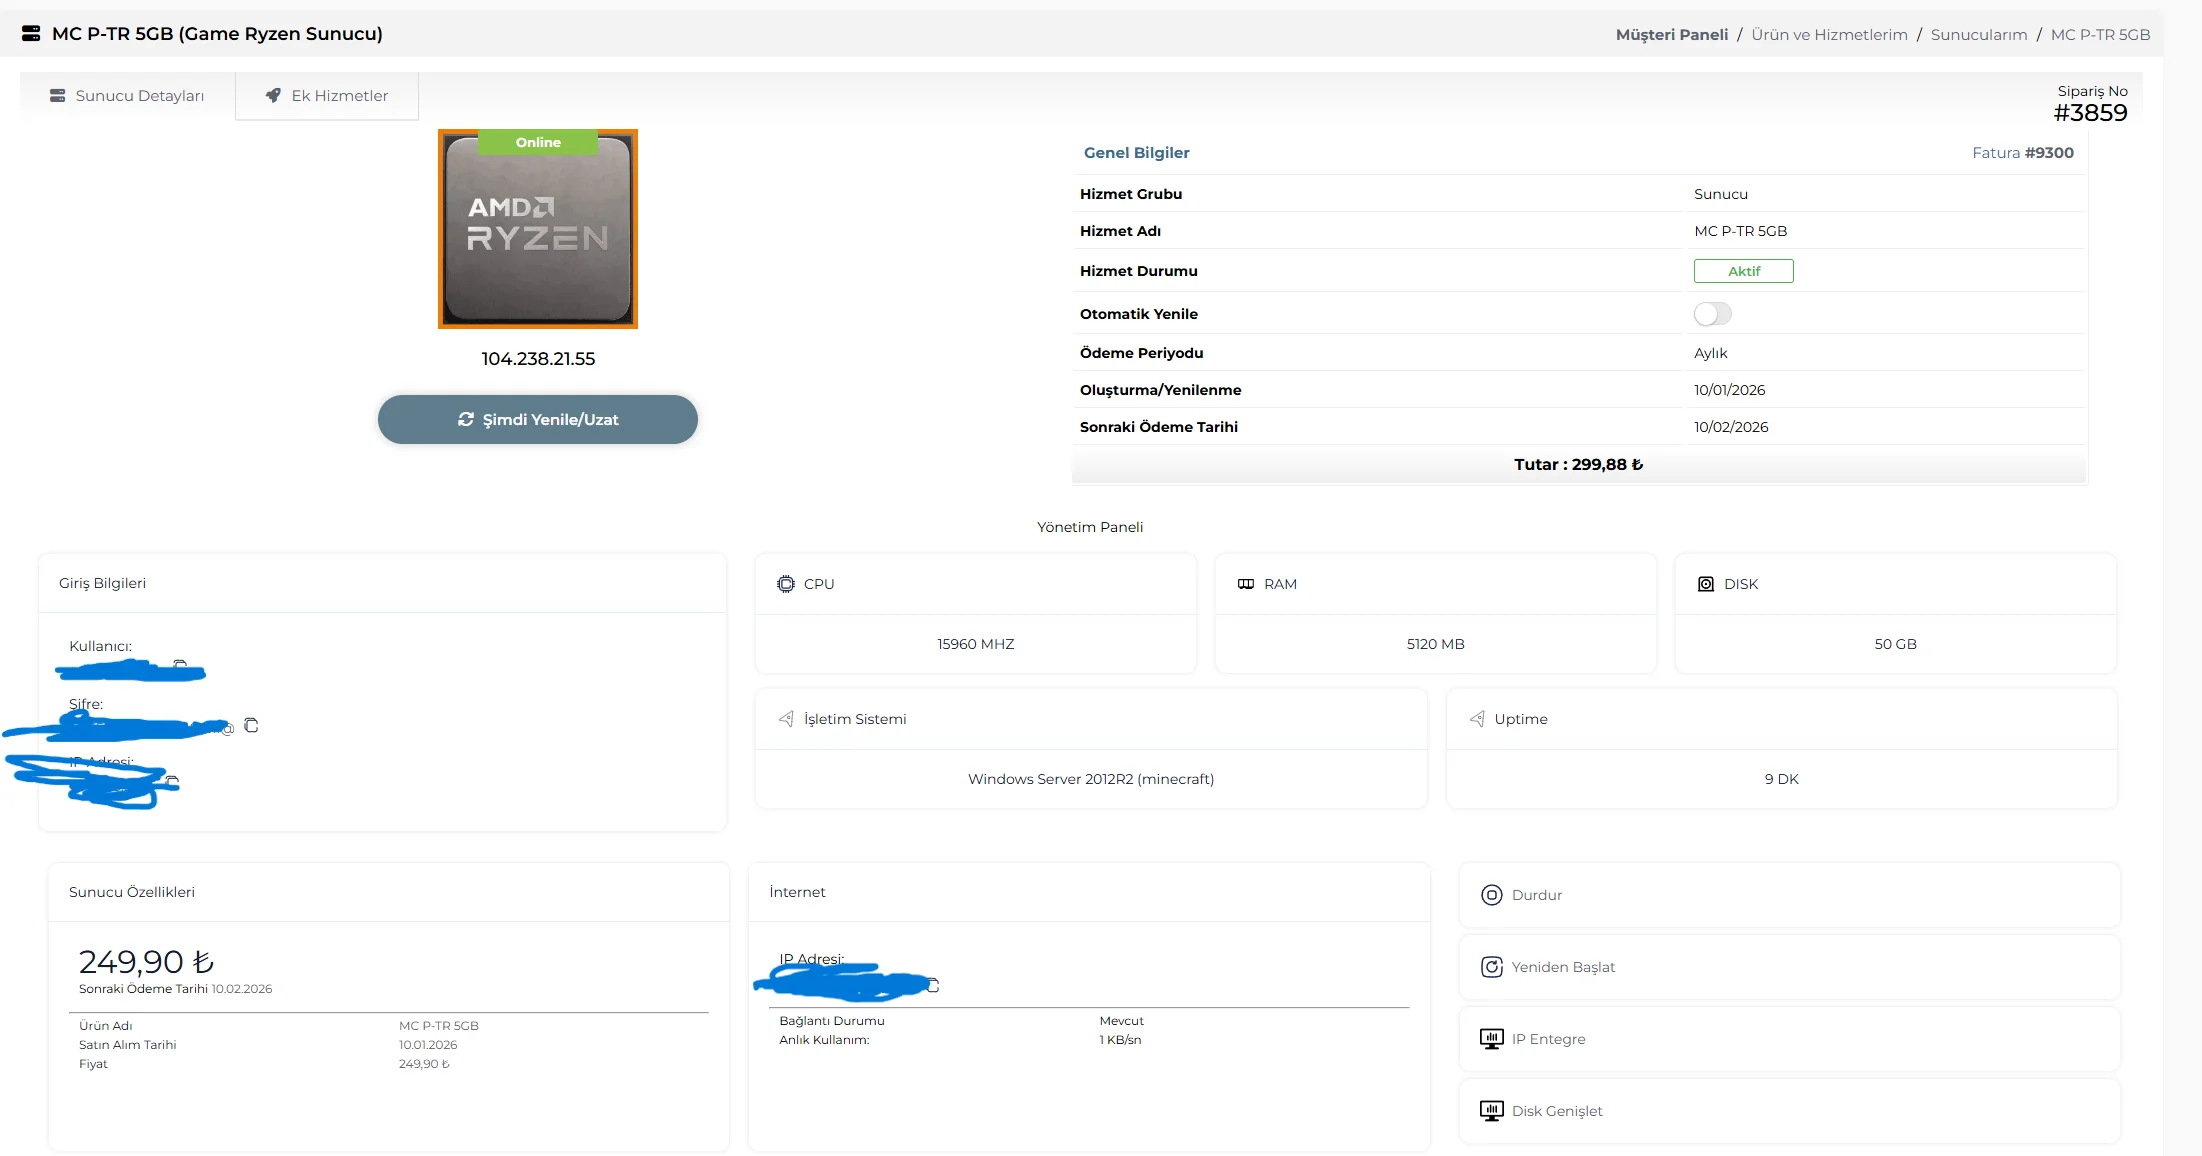Image resolution: width=2202 pixels, height=1156 pixels.
Task: Open the Sunucularım breadcrumb link
Action: 1979,34
